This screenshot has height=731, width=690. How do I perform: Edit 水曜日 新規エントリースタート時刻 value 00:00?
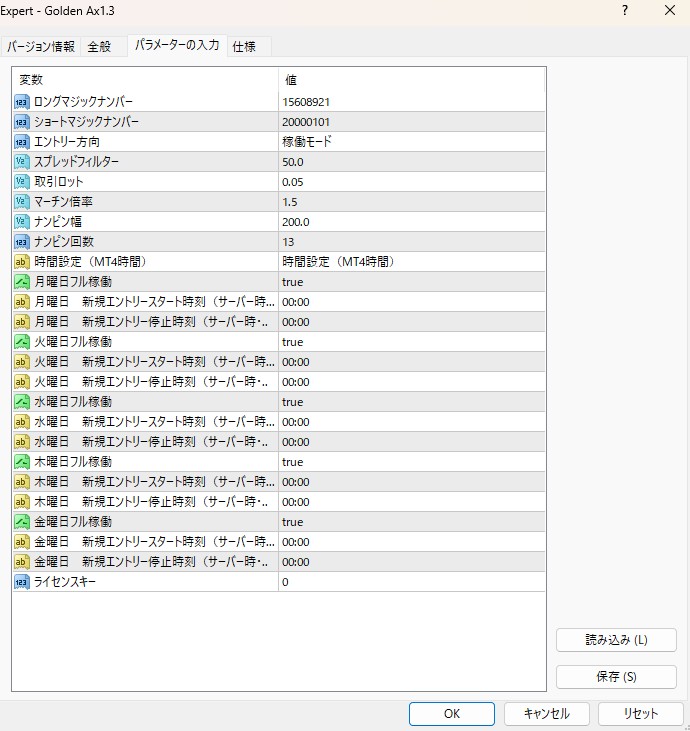coord(412,422)
